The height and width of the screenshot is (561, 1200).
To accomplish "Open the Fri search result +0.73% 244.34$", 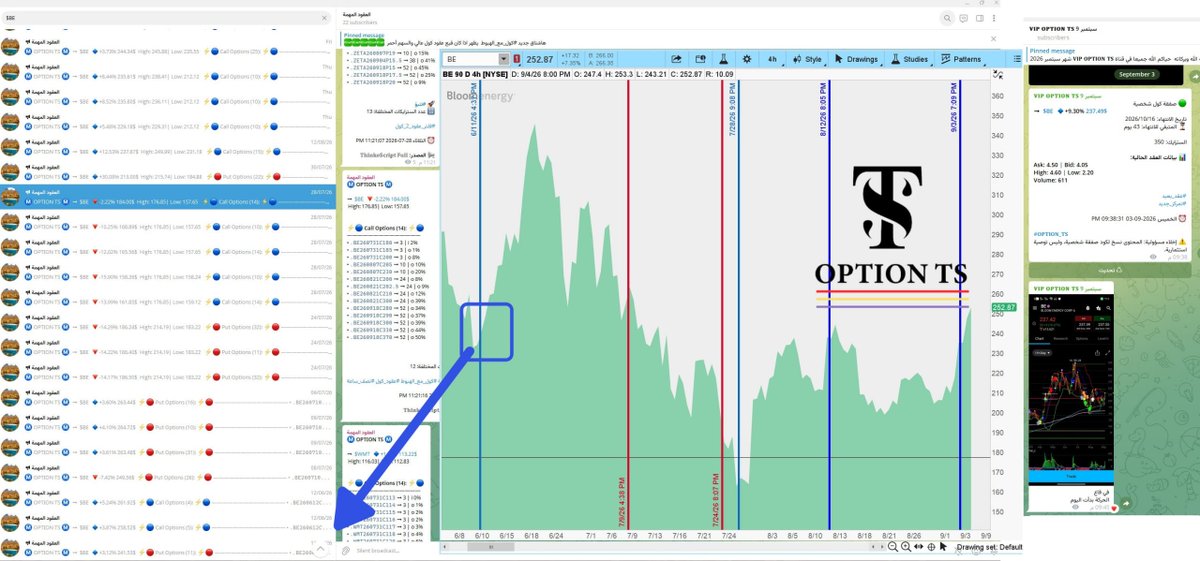I will click(x=166, y=46).
